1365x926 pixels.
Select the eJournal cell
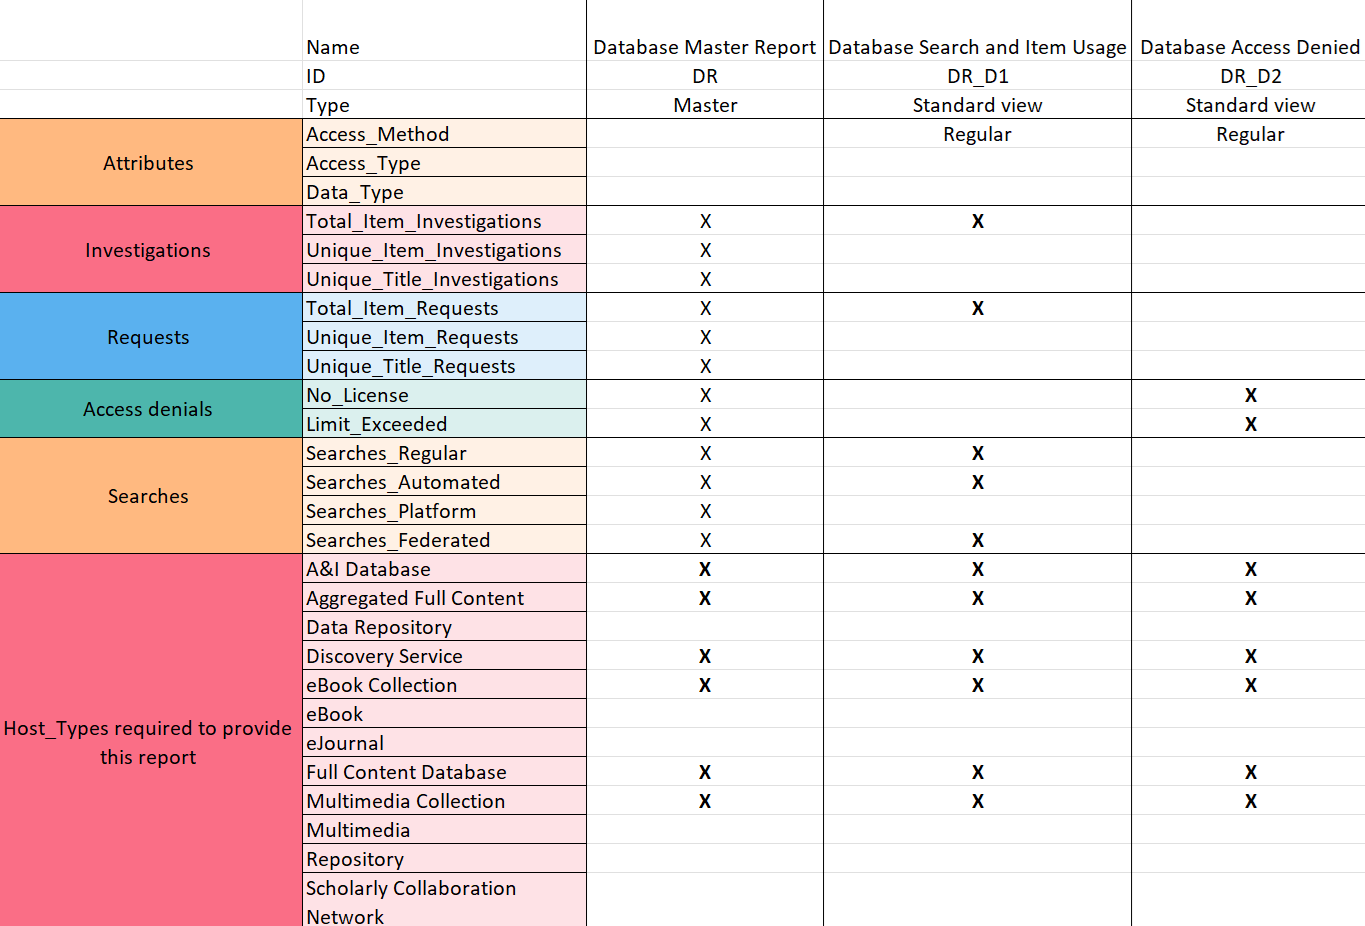click(x=444, y=743)
